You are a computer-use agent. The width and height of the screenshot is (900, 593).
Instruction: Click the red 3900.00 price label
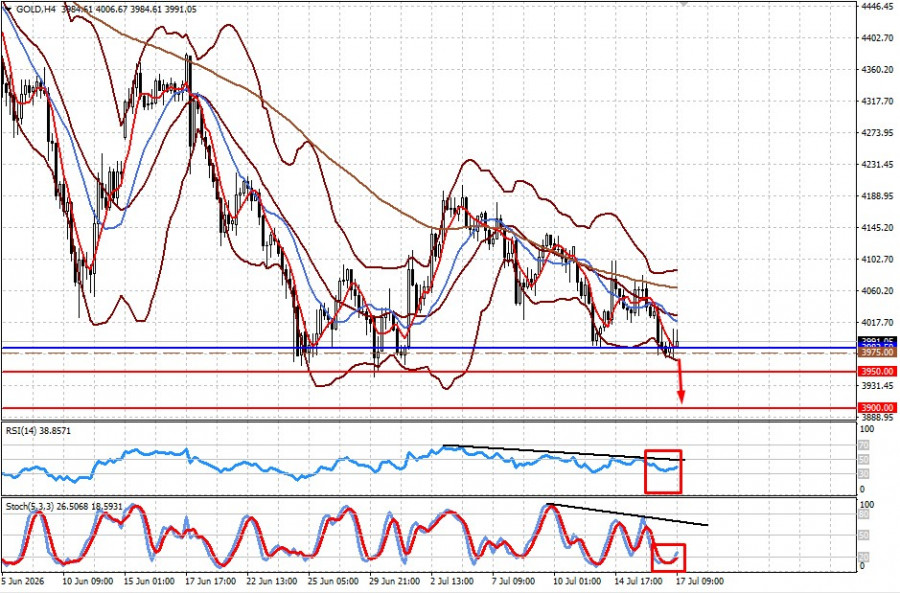point(877,408)
